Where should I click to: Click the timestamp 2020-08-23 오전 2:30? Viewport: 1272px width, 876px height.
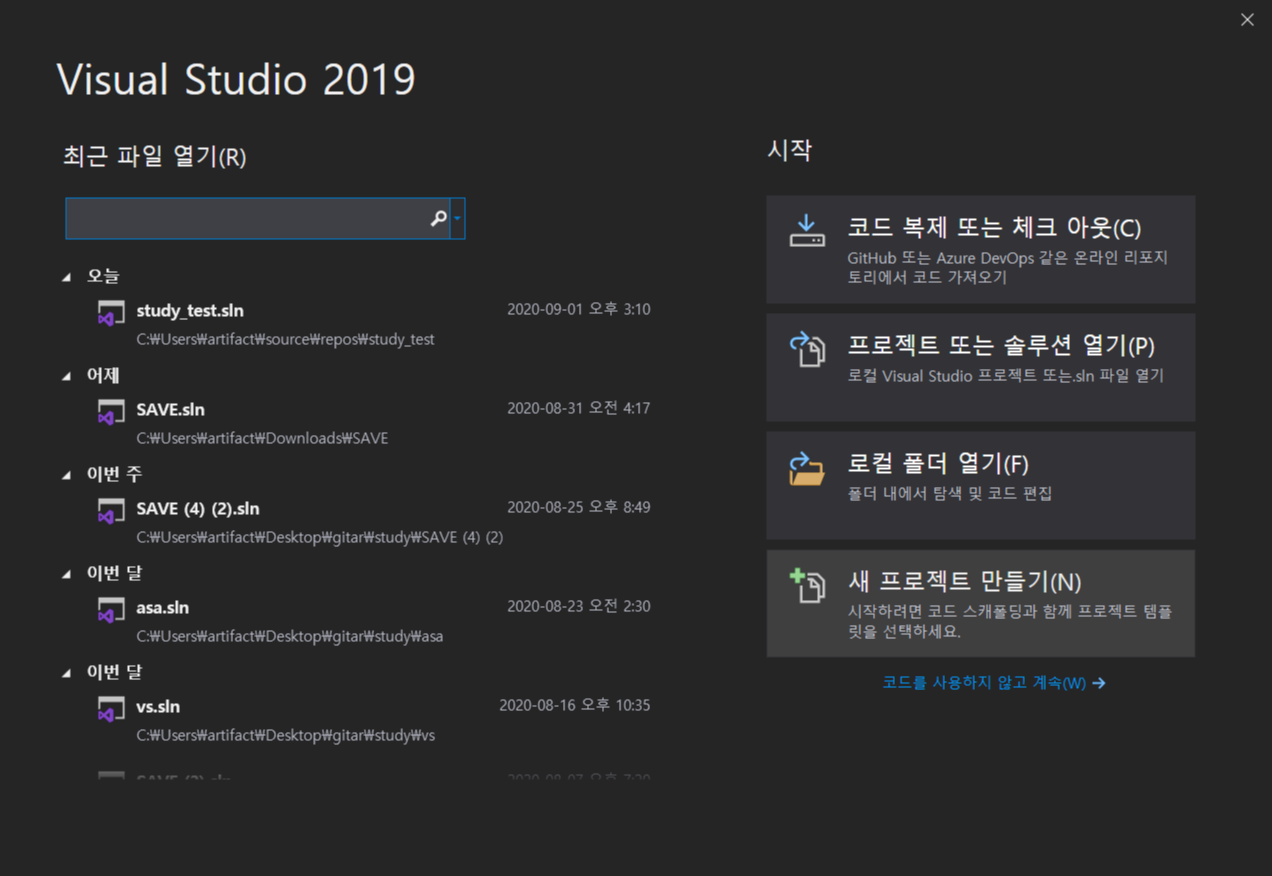[x=579, y=607]
